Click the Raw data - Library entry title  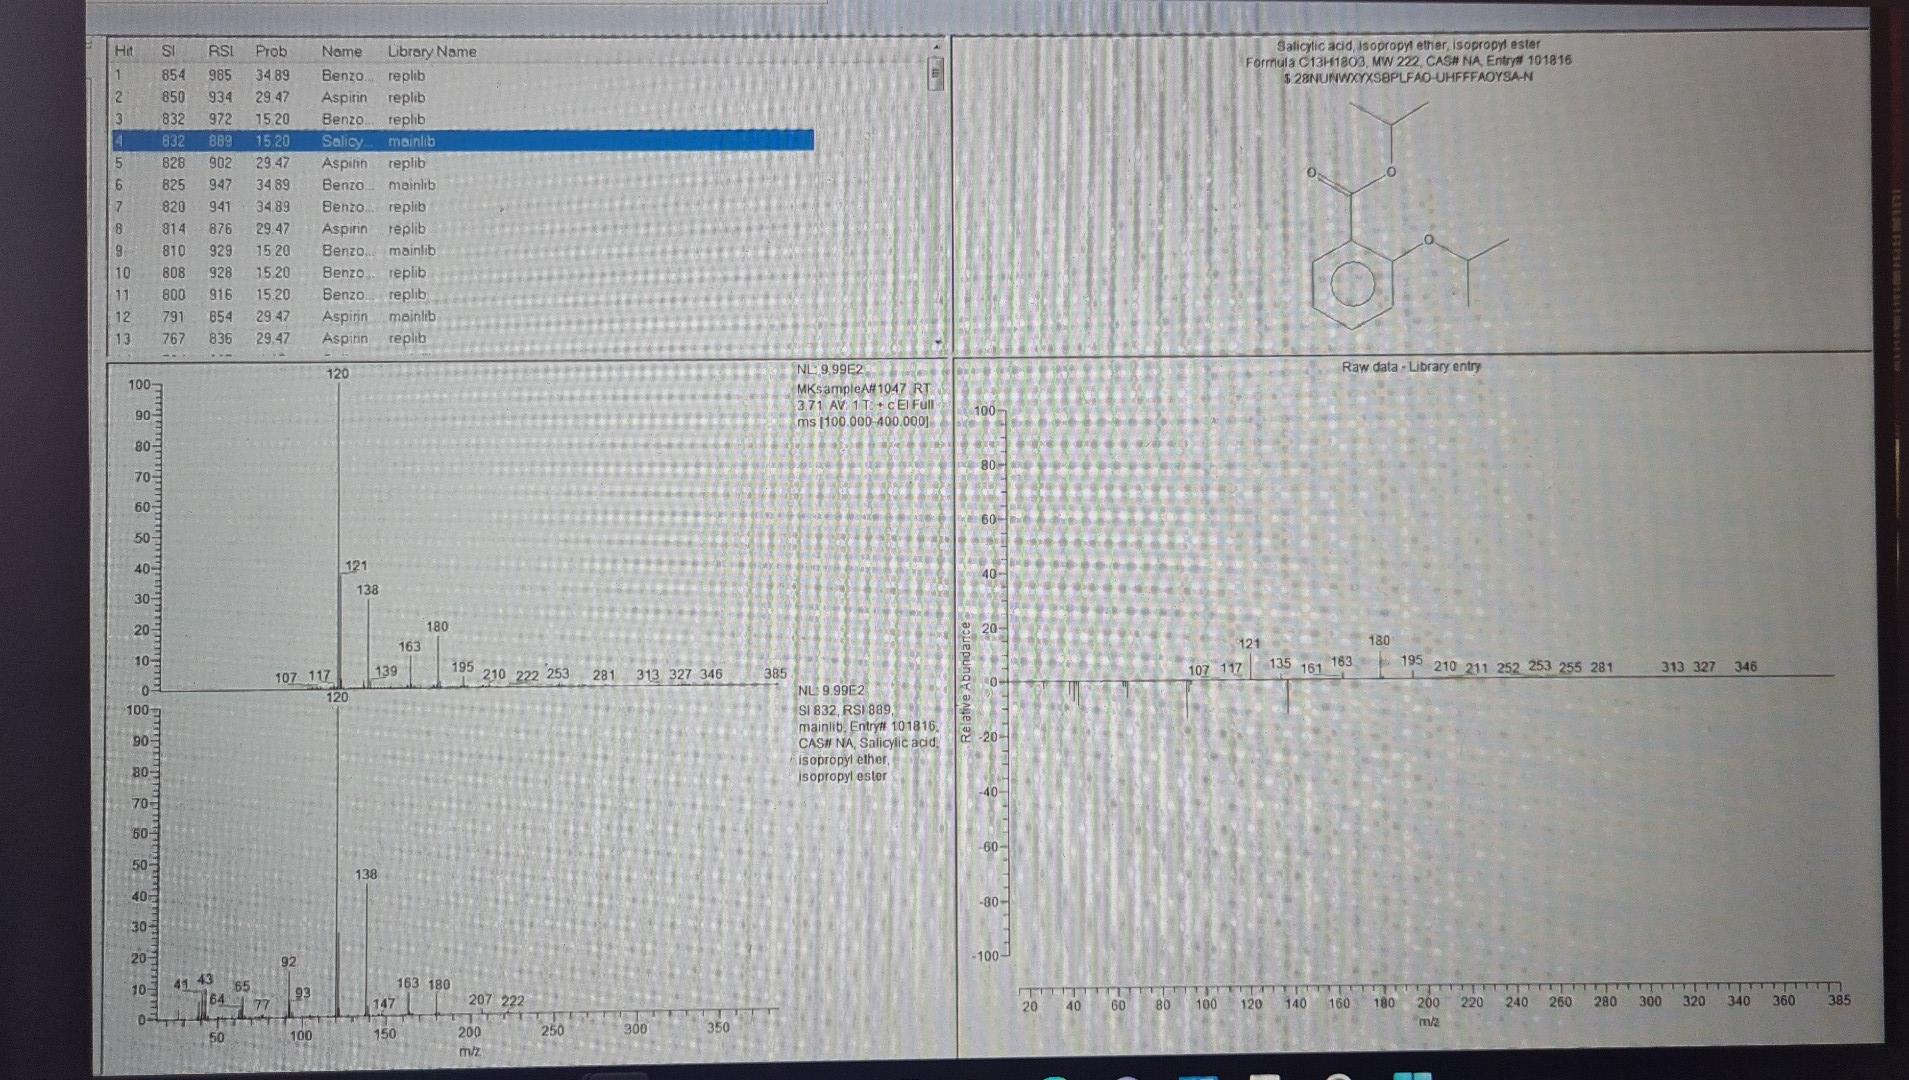pyautogui.click(x=1412, y=366)
